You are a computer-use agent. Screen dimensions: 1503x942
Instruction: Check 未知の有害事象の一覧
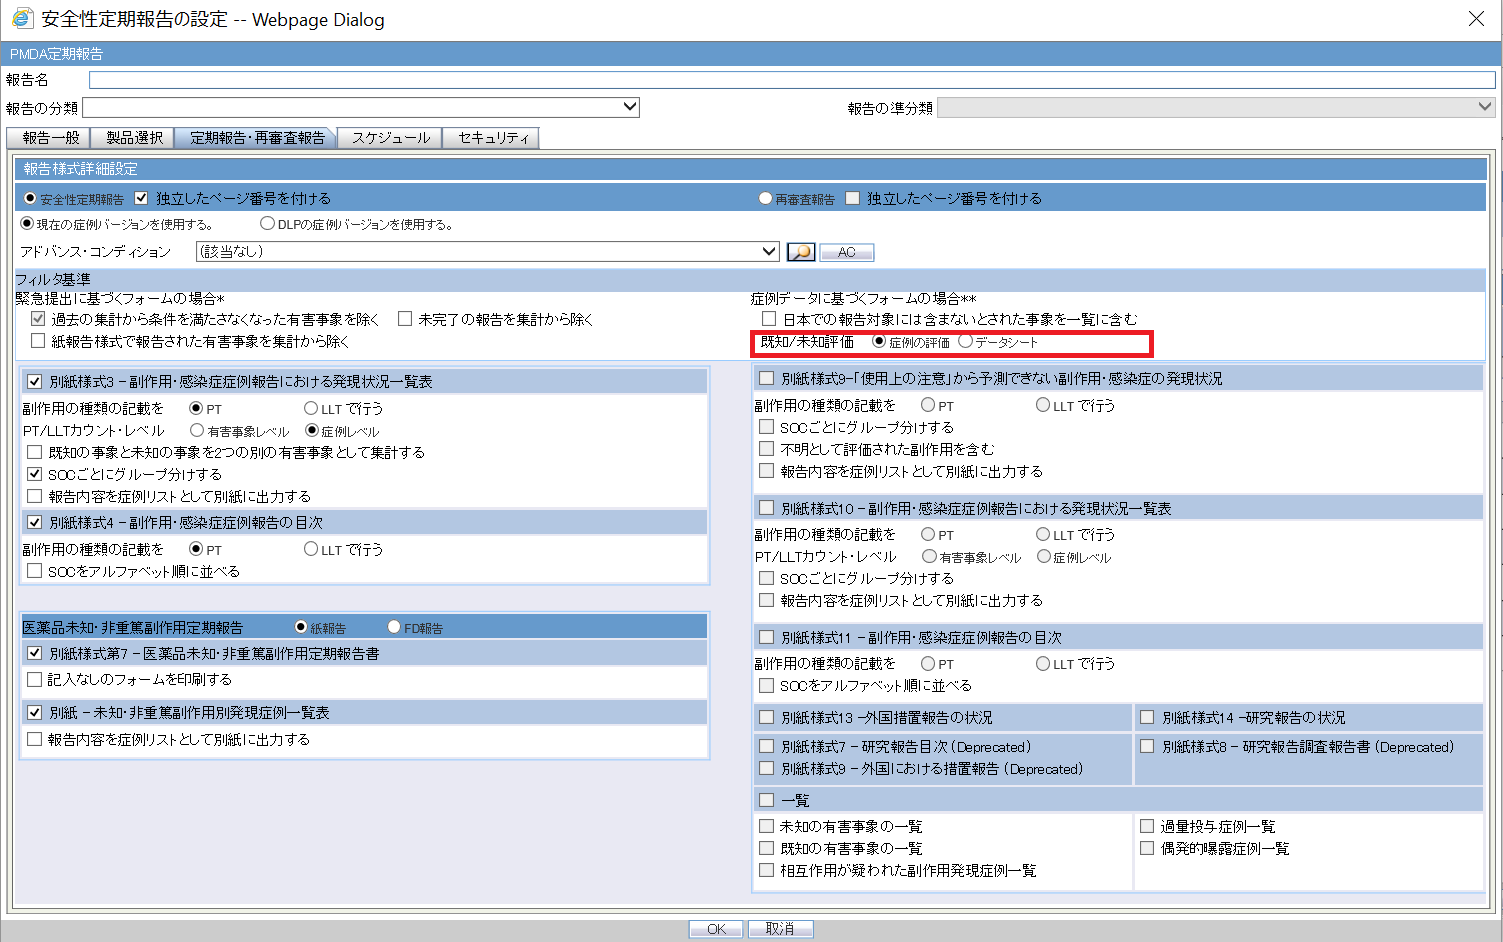(767, 826)
